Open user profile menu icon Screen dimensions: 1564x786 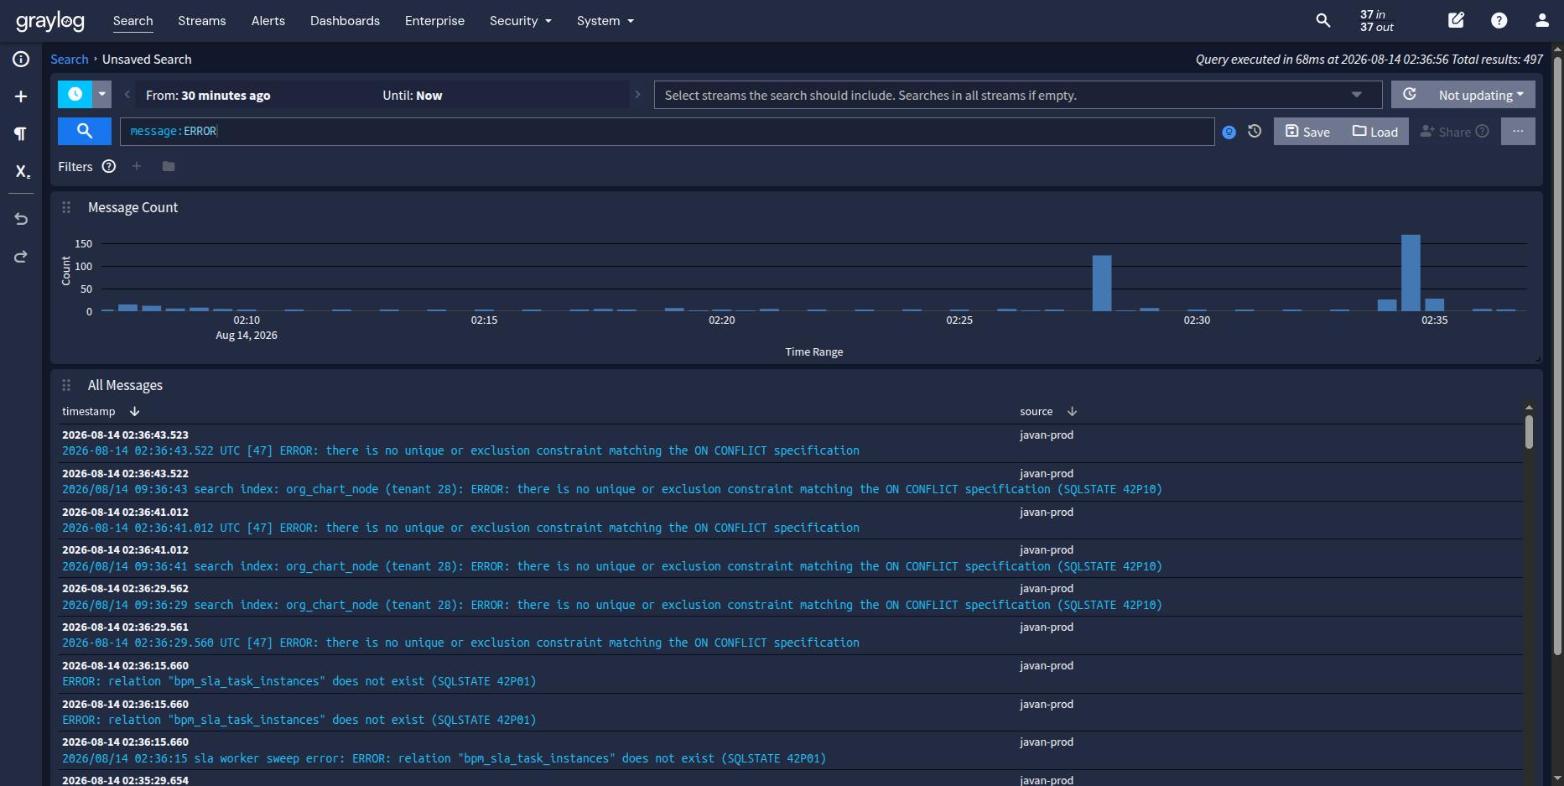(1541, 20)
